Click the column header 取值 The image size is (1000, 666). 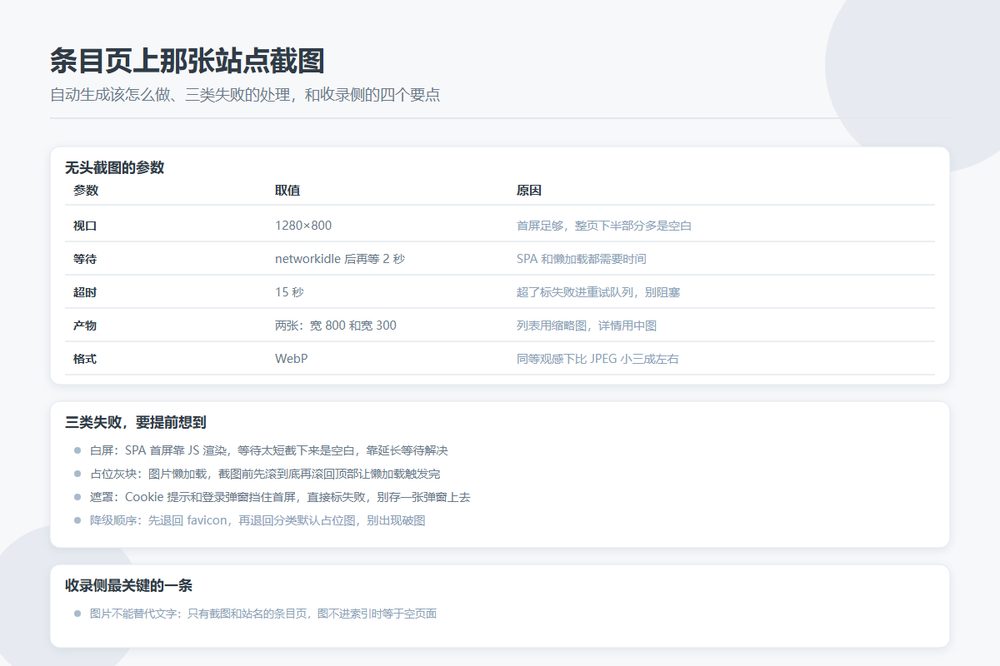coord(288,190)
